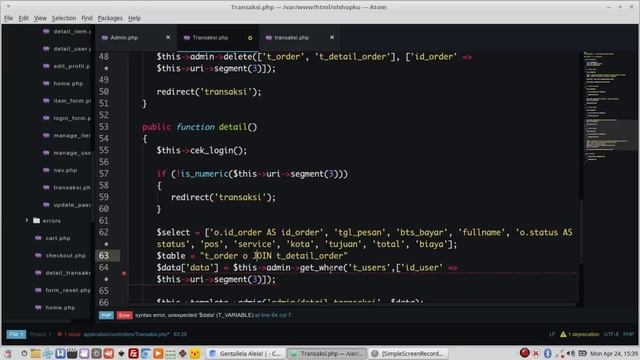The image size is (640, 360).
Task: Click the PHP icon beside detail_item file
Action: pos(46,31)
